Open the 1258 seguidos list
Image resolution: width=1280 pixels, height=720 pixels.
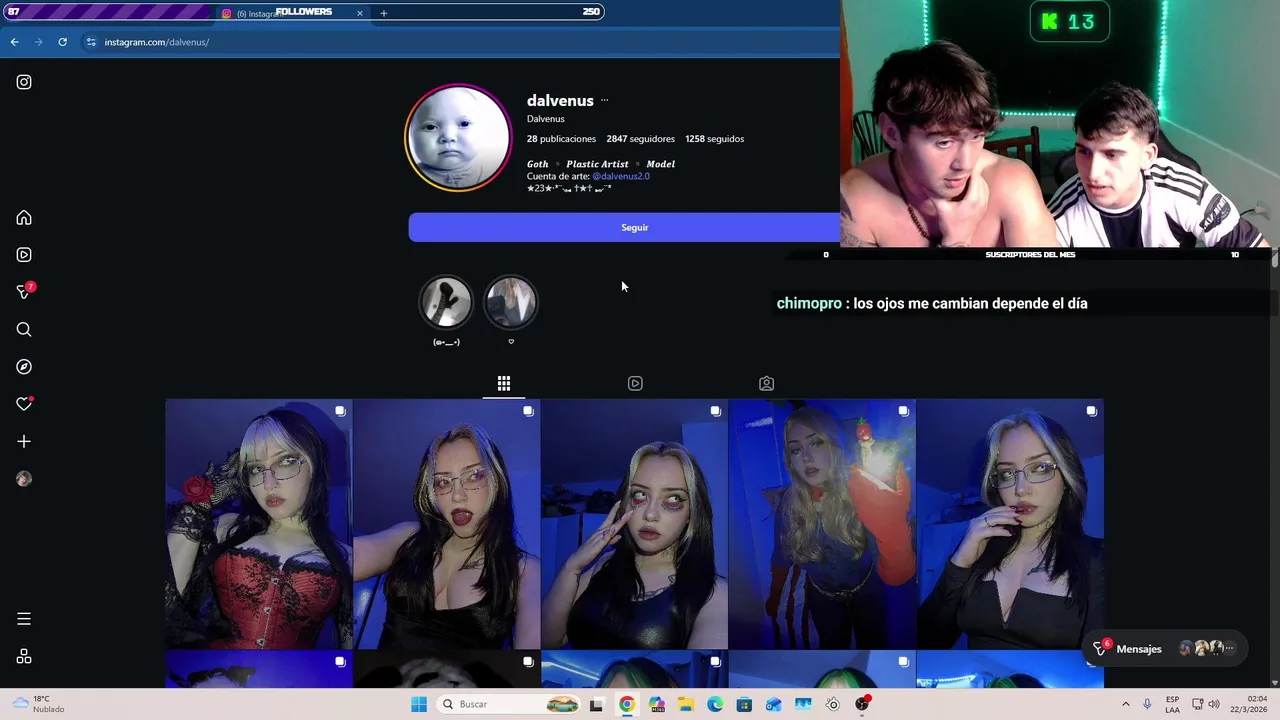714,139
